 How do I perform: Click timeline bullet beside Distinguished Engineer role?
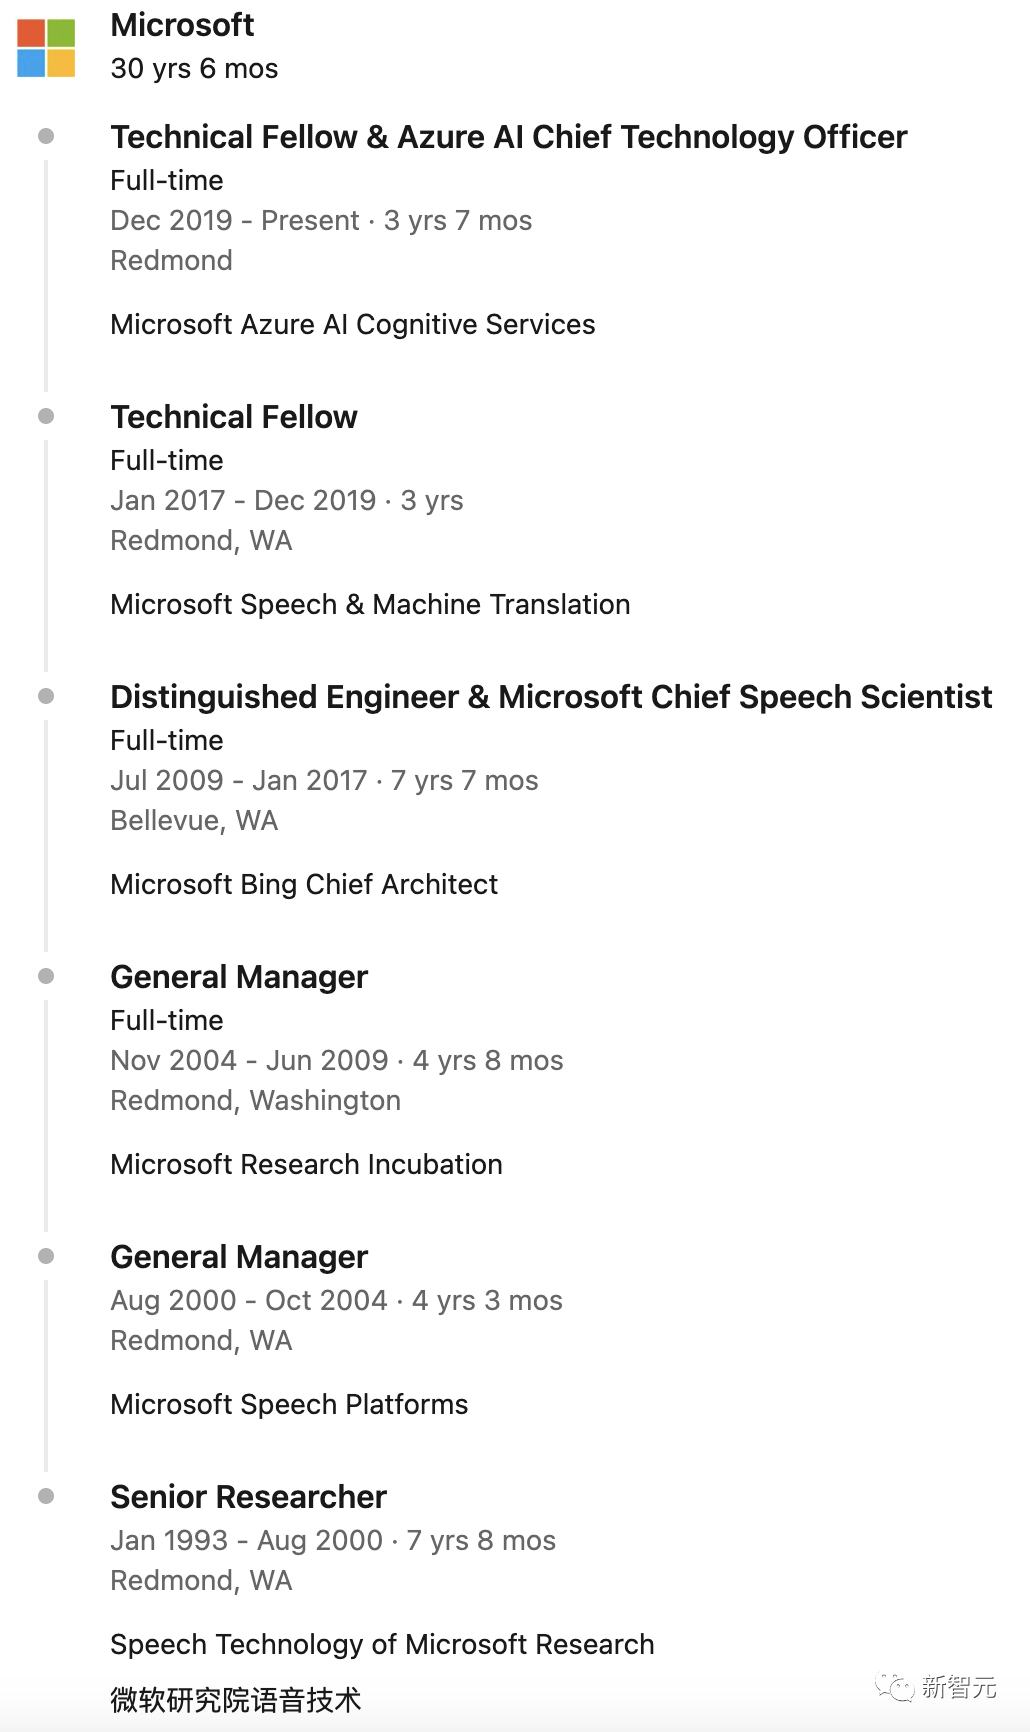pos(46,696)
